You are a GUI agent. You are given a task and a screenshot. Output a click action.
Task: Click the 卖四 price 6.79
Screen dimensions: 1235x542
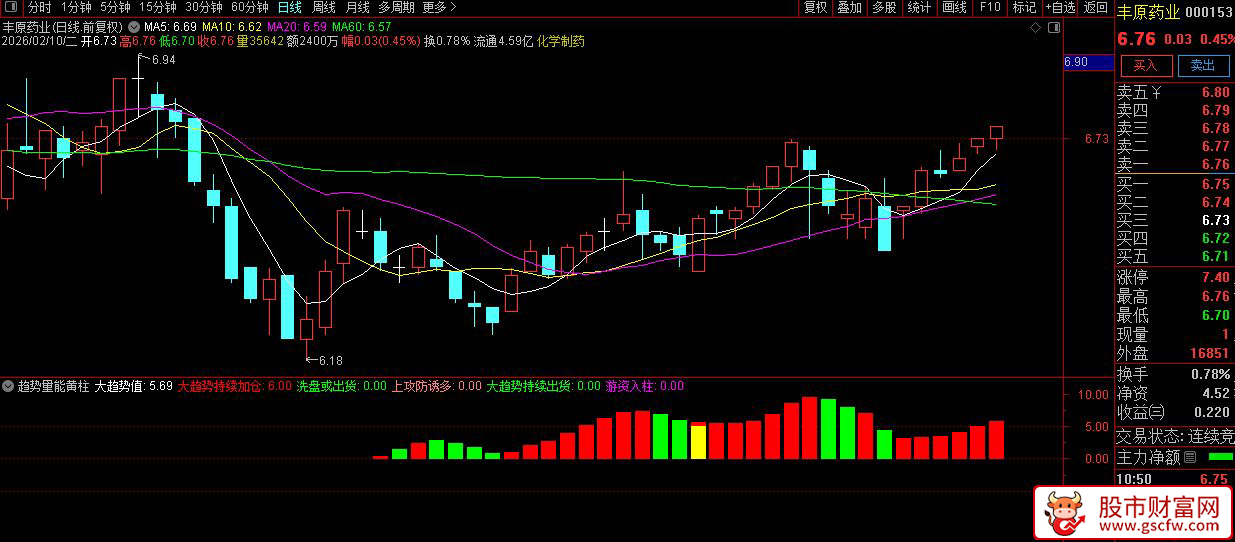[x=1215, y=111]
